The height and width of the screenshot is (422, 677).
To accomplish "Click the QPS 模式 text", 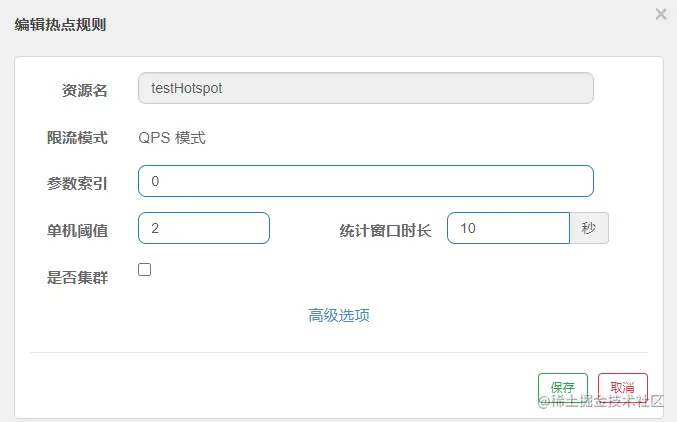I will [172, 138].
